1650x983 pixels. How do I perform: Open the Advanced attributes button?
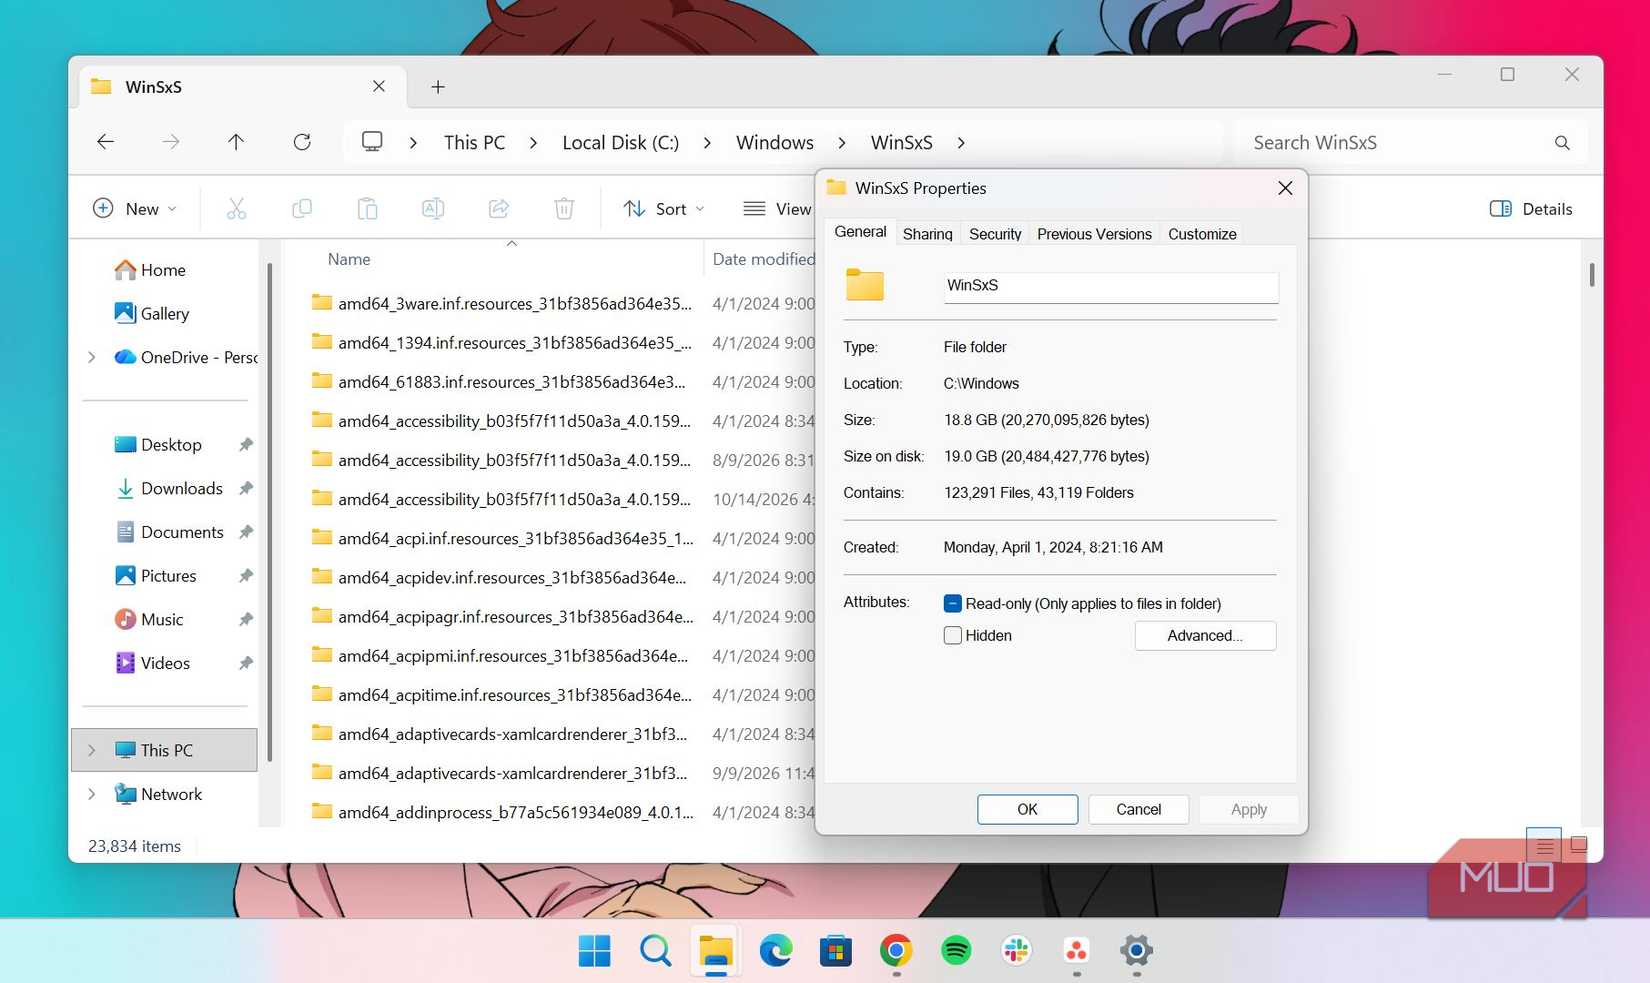tap(1205, 636)
